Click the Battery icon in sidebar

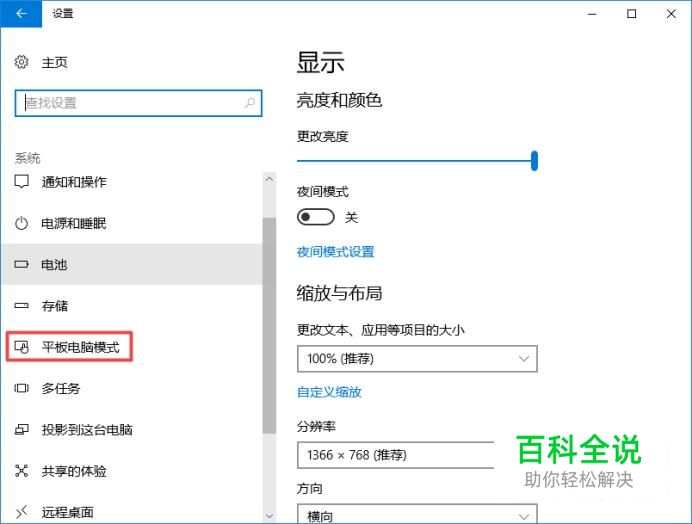click(x=21, y=264)
